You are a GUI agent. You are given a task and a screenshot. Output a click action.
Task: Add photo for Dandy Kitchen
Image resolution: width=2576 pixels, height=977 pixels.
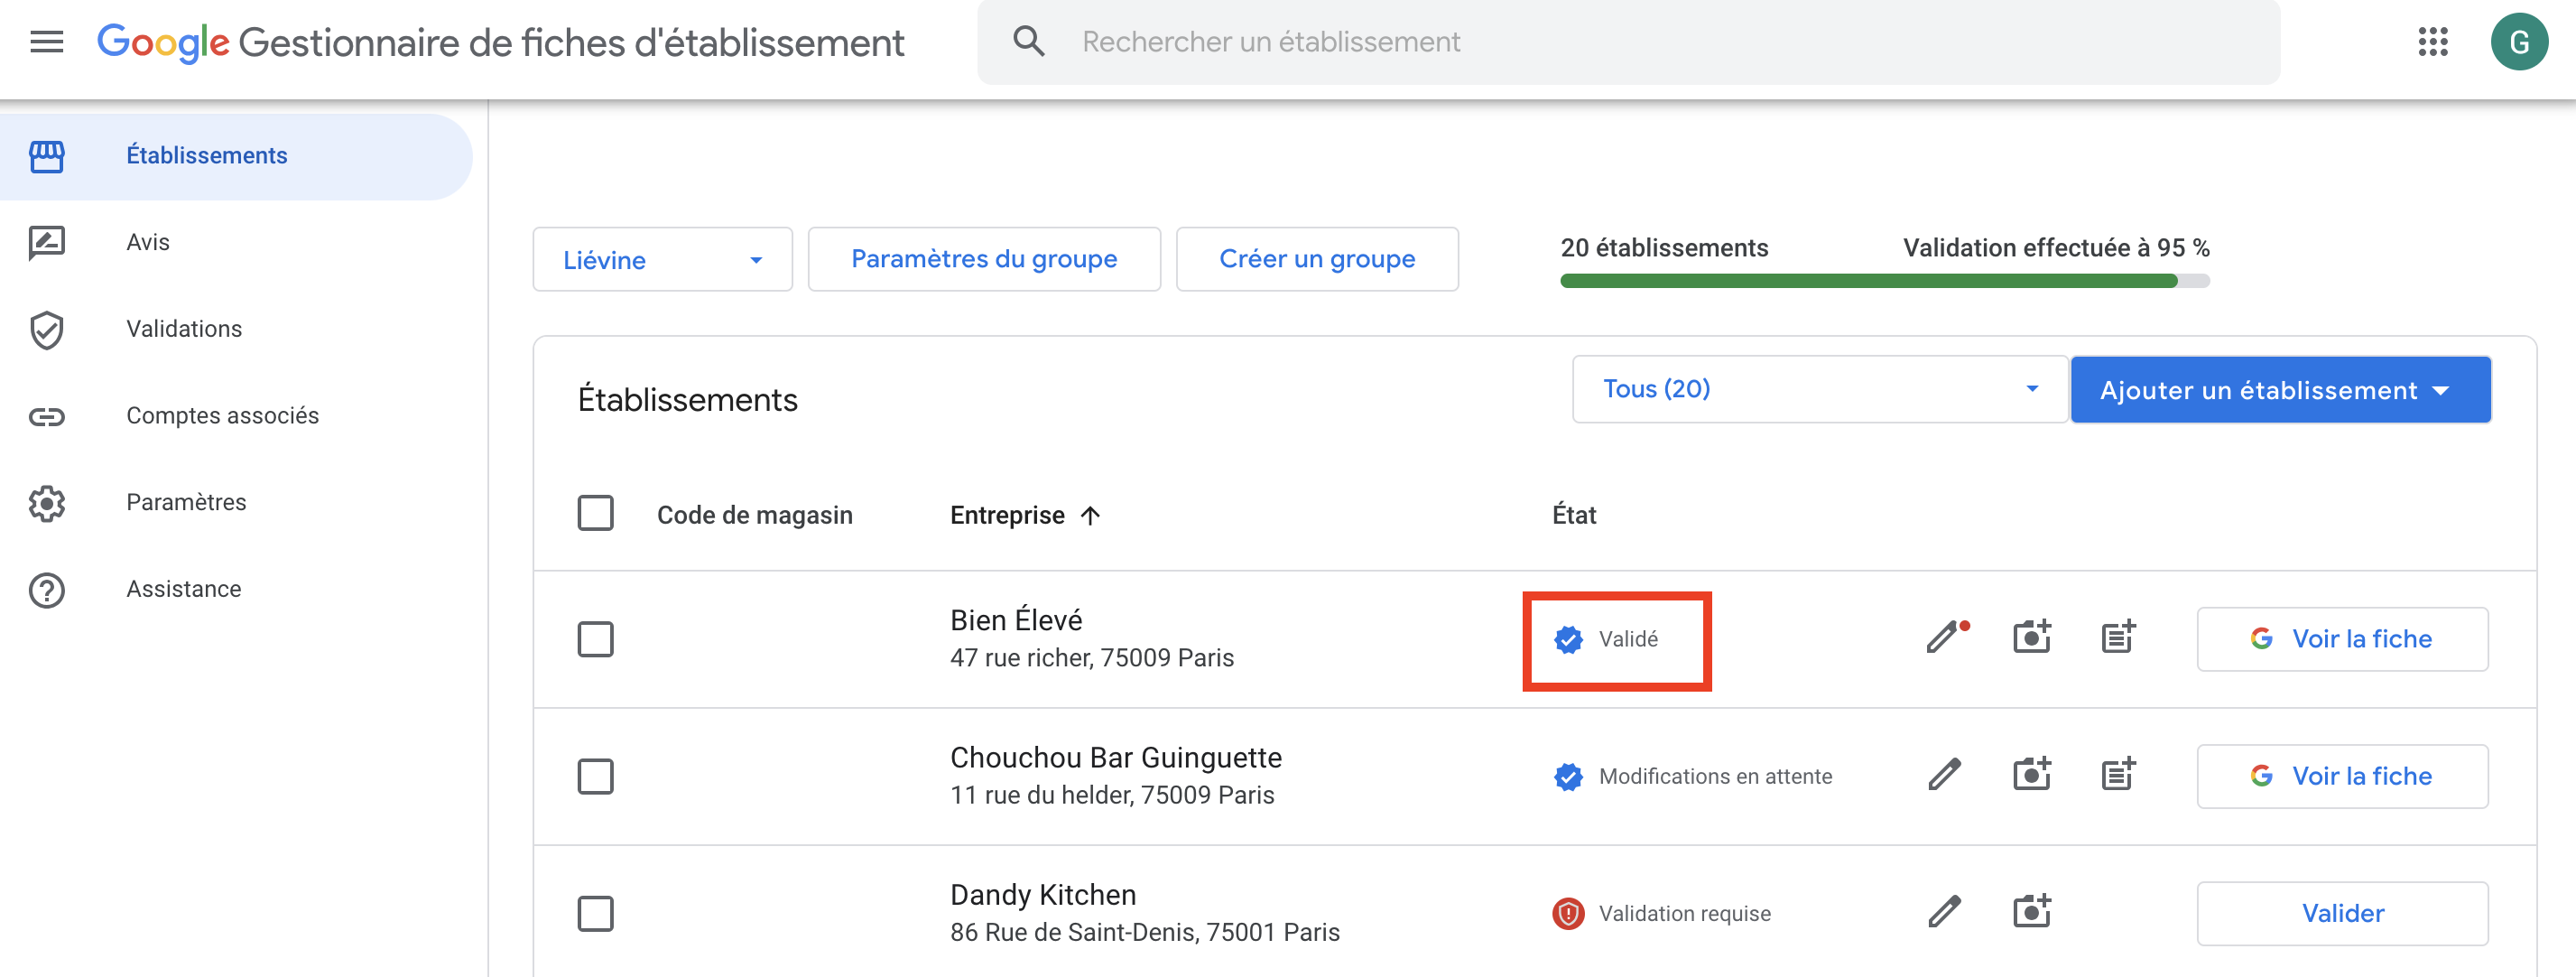2031,912
